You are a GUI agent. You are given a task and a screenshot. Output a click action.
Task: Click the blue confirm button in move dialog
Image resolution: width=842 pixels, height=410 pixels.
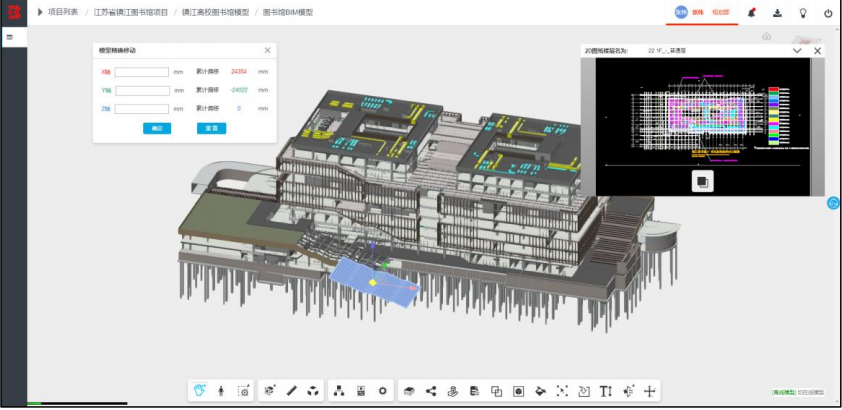click(x=157, y=128)
